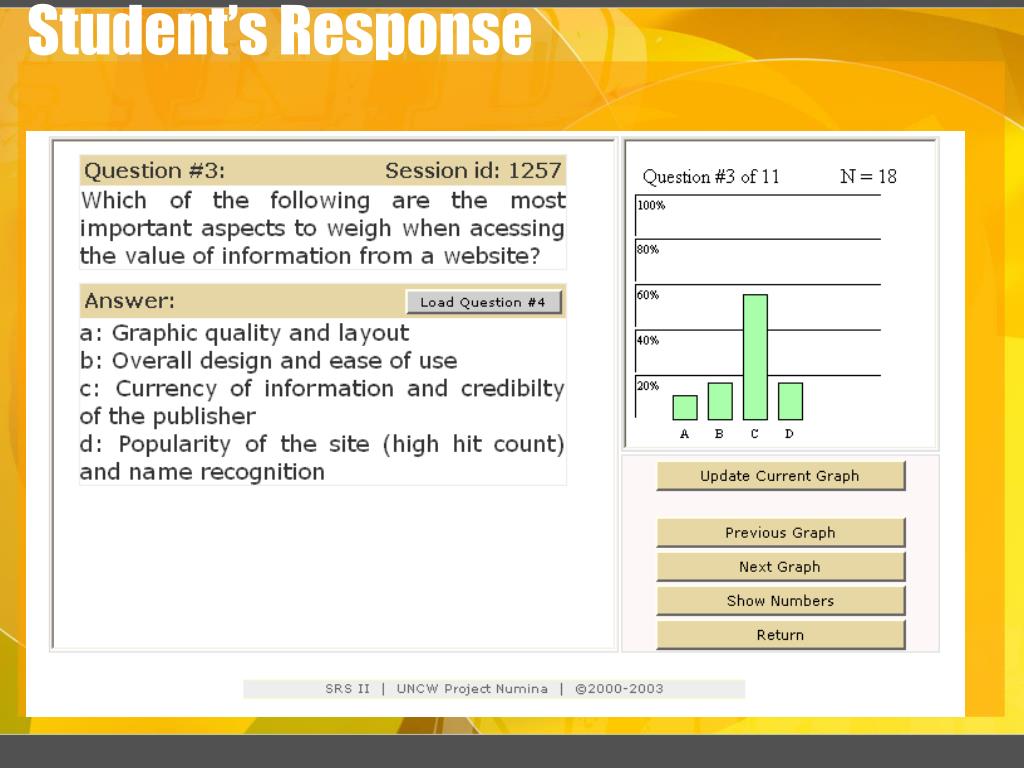
Task: Click the 100% axis label
Action: pos(651,205)
